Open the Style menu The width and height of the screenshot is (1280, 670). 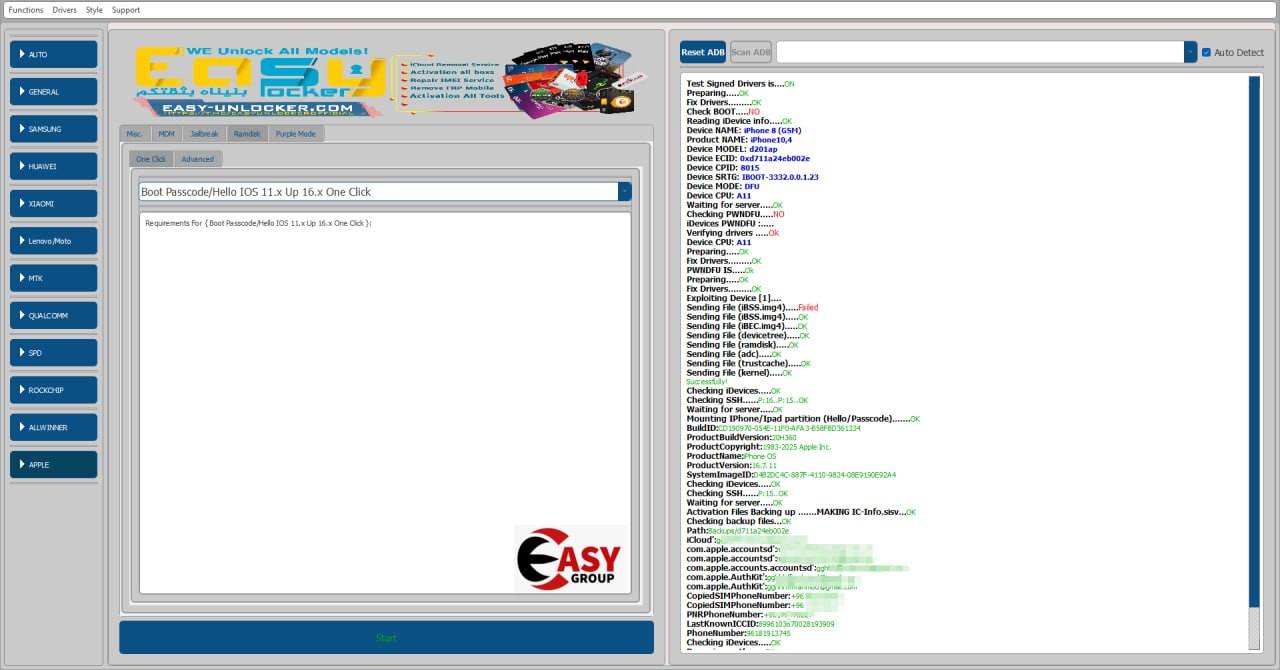pos(94,10)
